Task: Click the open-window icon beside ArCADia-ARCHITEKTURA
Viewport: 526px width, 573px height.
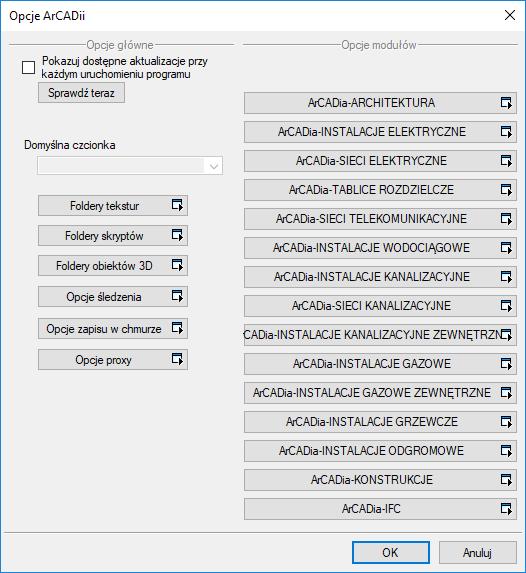Action: click(506, 103)
